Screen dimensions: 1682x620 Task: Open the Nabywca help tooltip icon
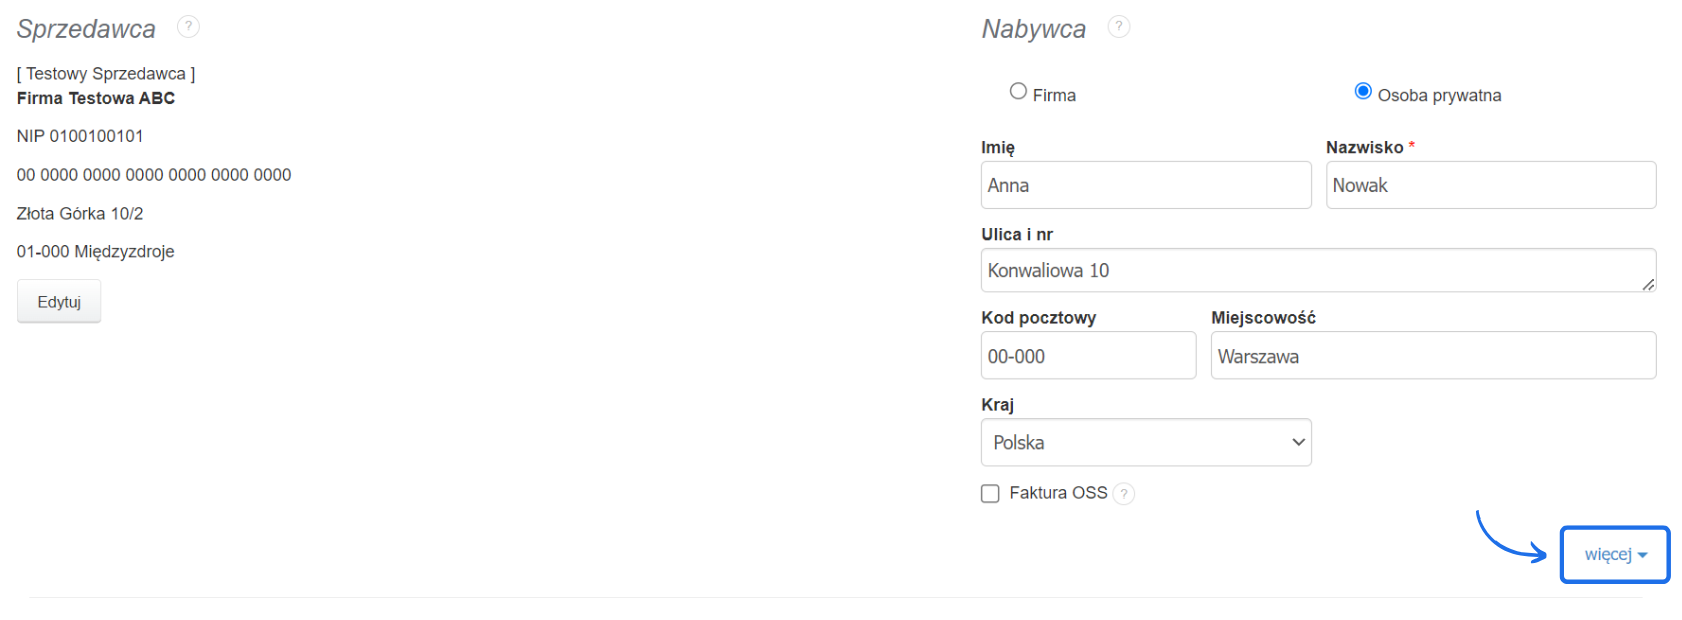tap(1119, 27)
